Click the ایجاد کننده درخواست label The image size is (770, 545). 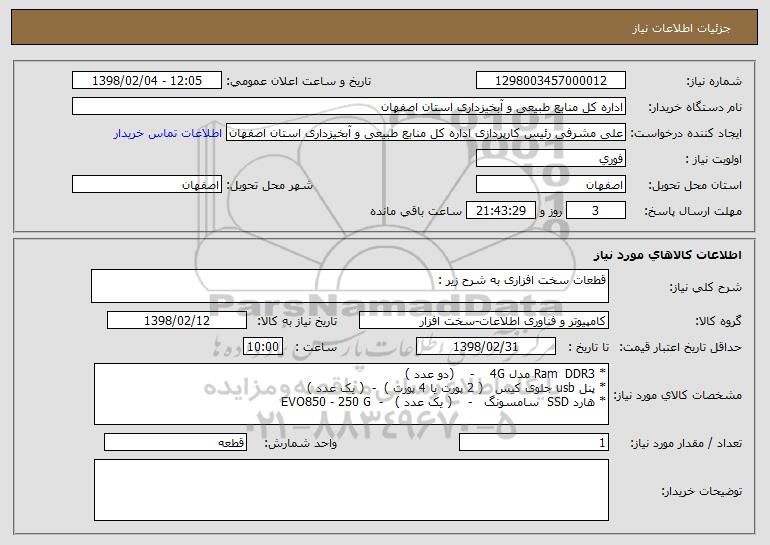[686, 134]
